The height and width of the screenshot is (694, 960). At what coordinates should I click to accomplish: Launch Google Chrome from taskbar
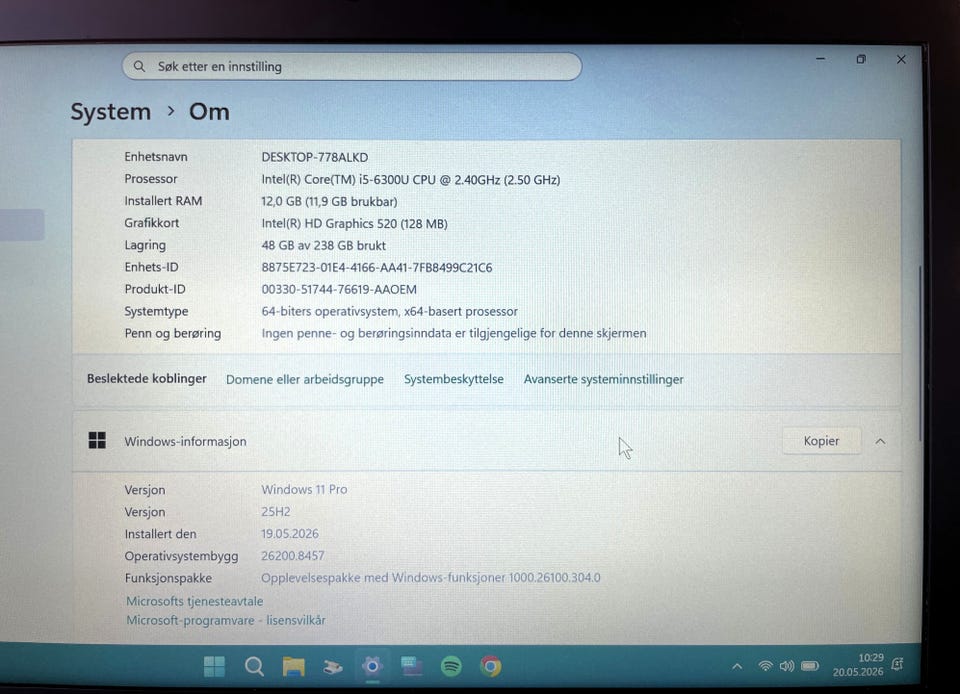490,666
